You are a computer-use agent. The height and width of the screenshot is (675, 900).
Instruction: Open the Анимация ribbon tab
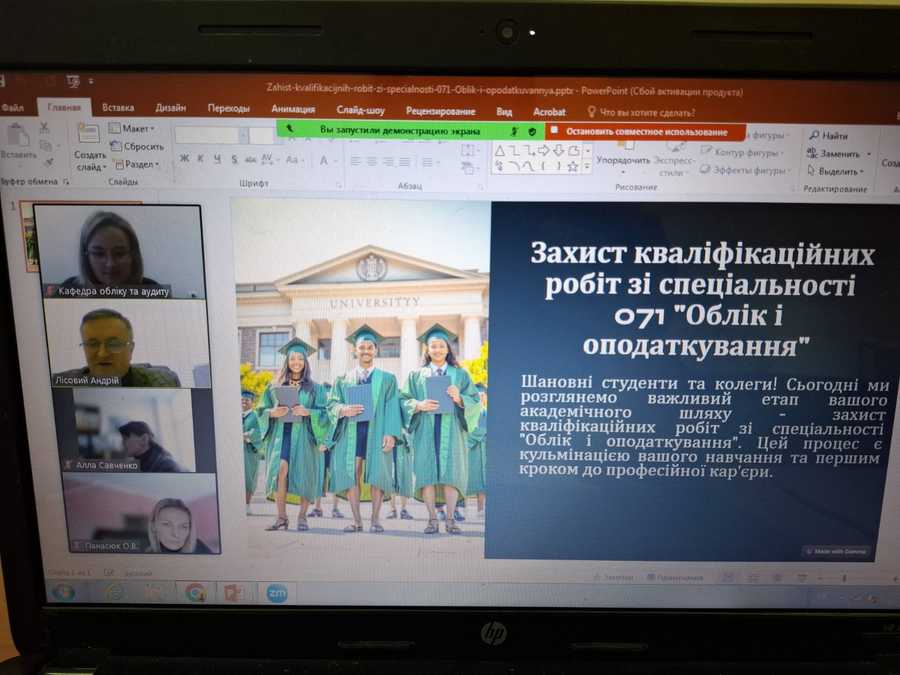click(x=292, y=110)
